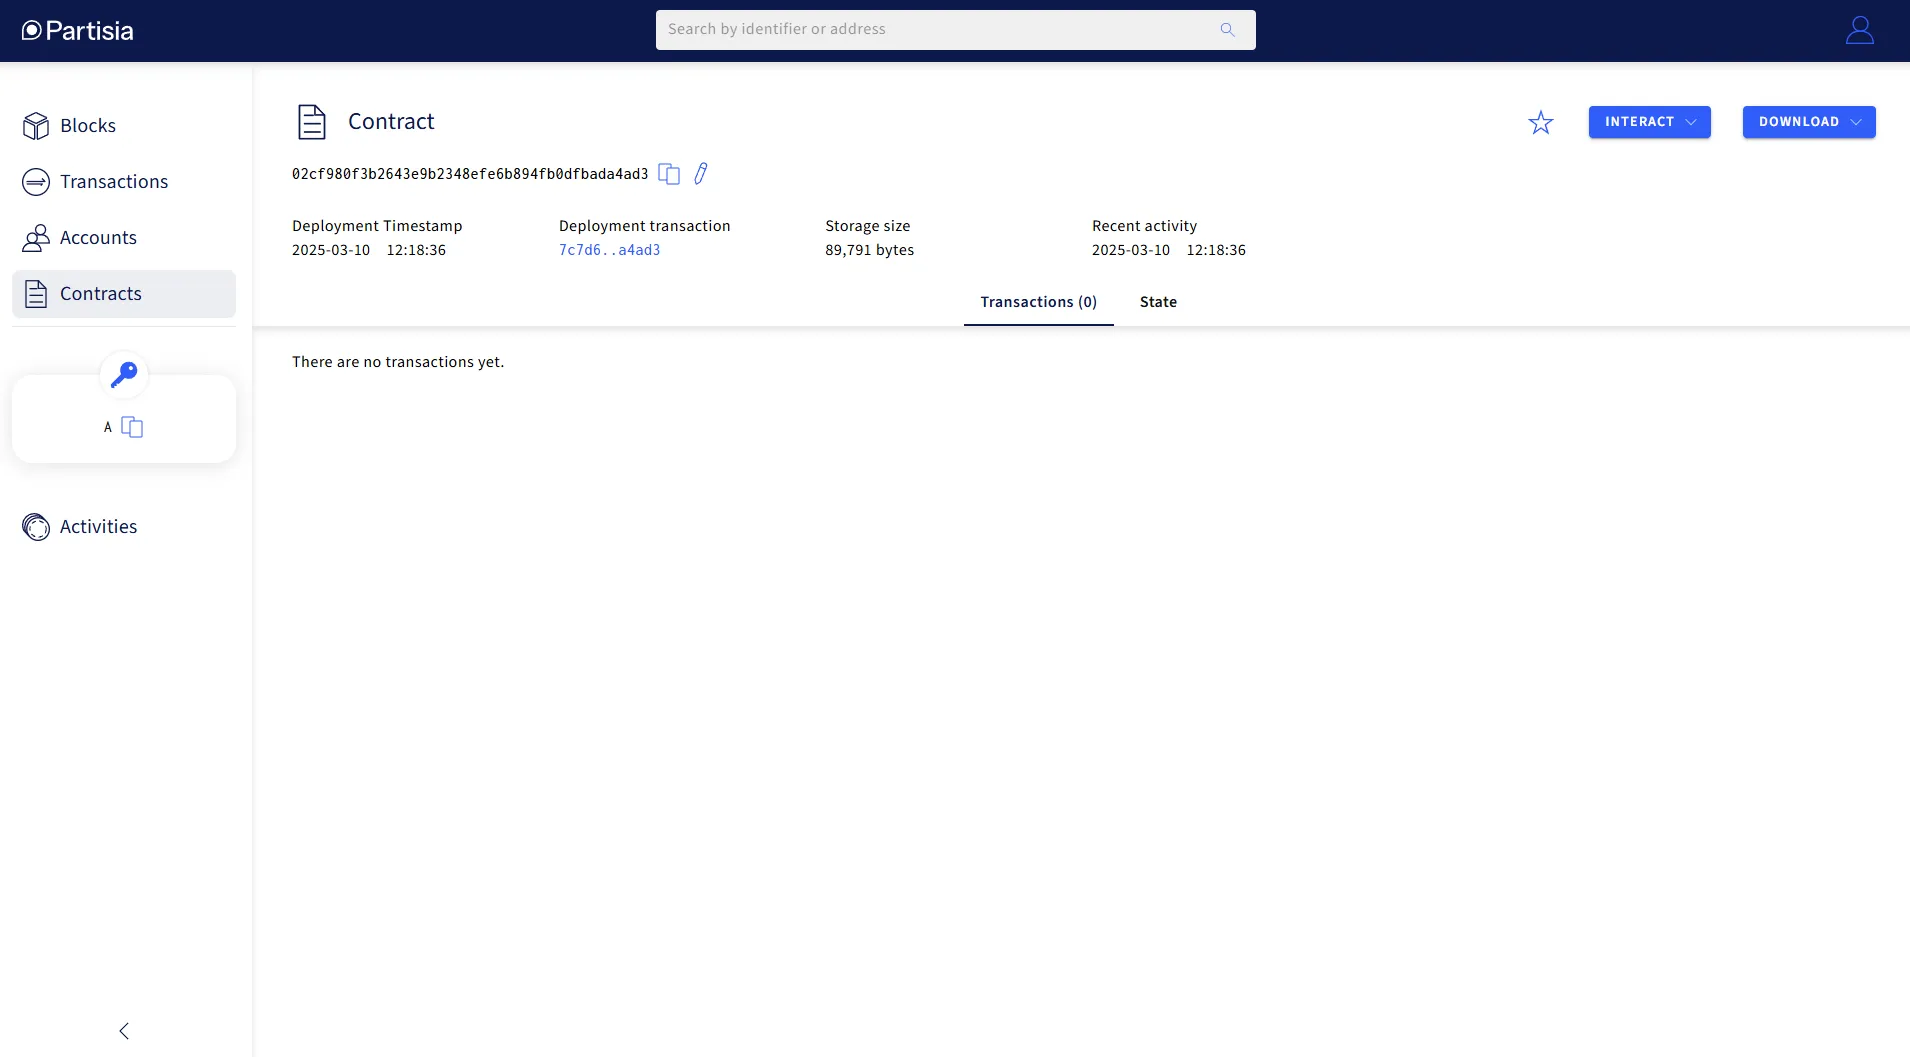The height and width of the screenshot is (1057, 1910).
Task: Click the Contracts document icon in sidebar
Action: click(36, 294)
